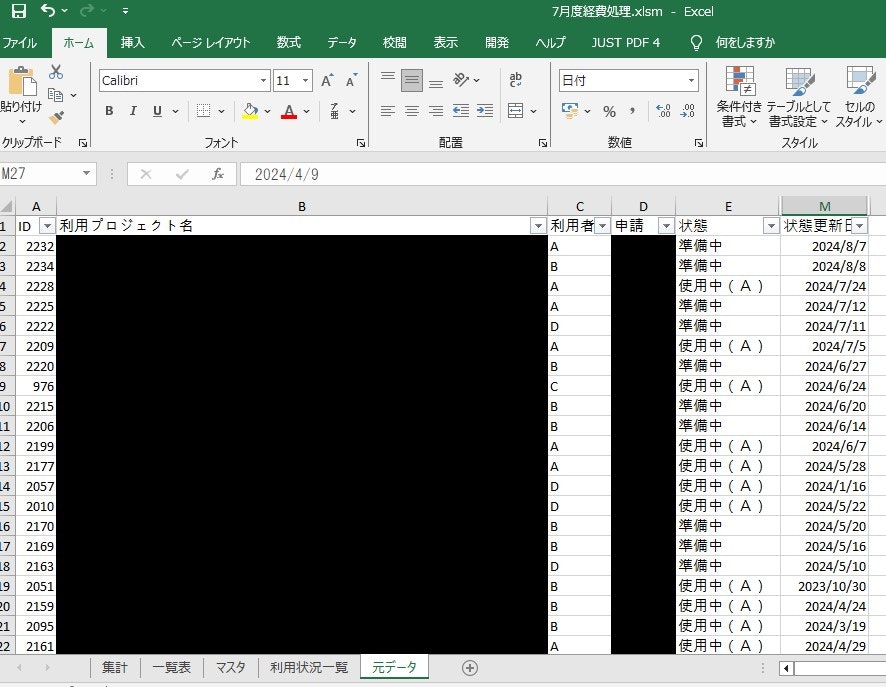886x687 pixels.
Task: Toggle middle vertical alignment button
Action: tap(412, 80)
